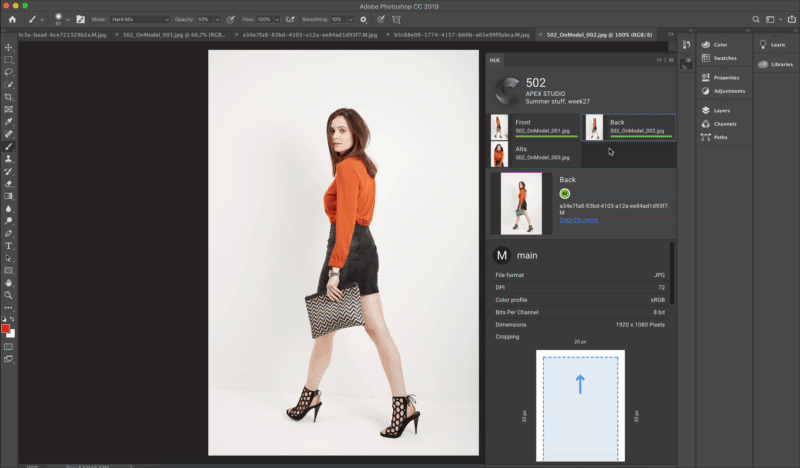Pick the Zoom tool
Viewport: 800px width, 468px height.
(x=9, y=295)
